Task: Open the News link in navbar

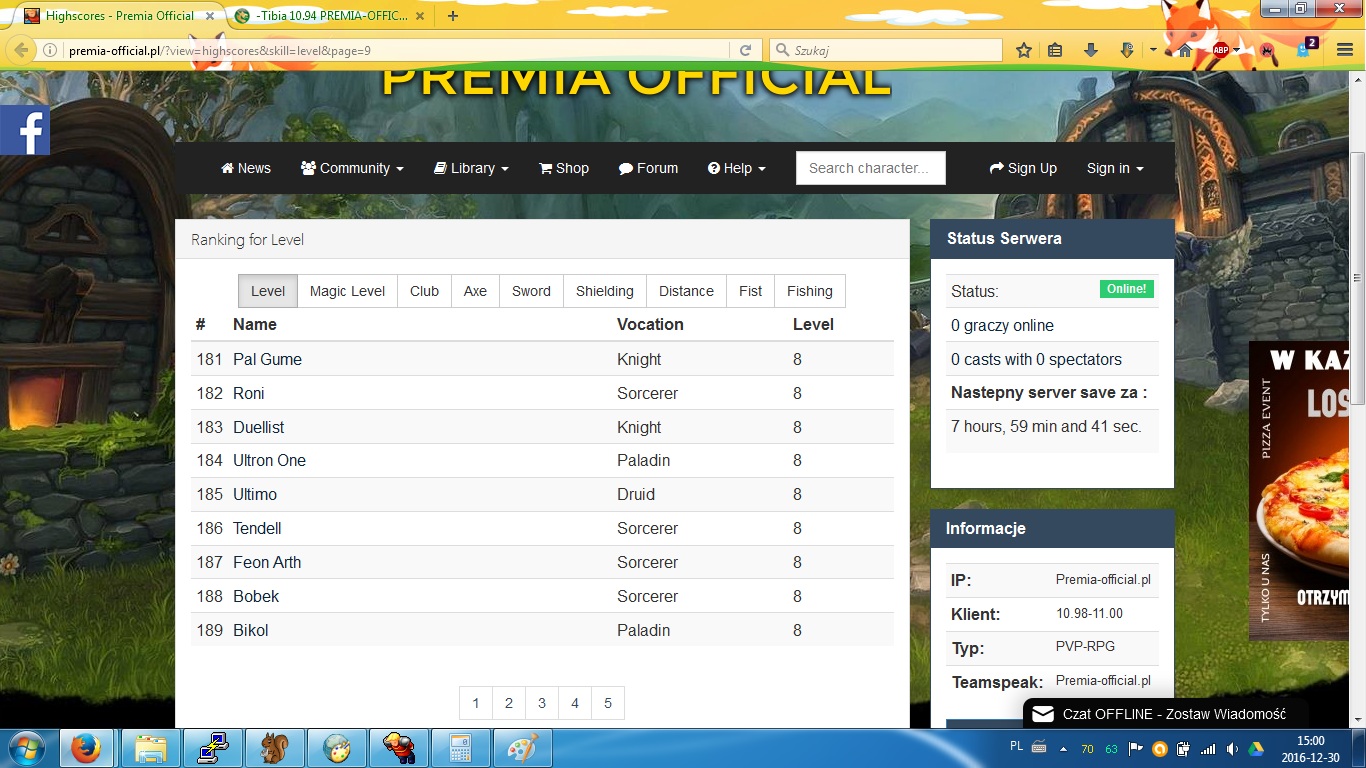Action: [246, 168]
